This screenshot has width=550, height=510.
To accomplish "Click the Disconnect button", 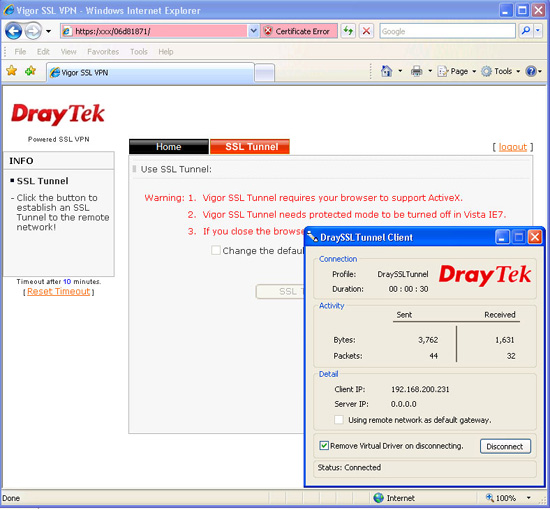I will coord(505,447).
